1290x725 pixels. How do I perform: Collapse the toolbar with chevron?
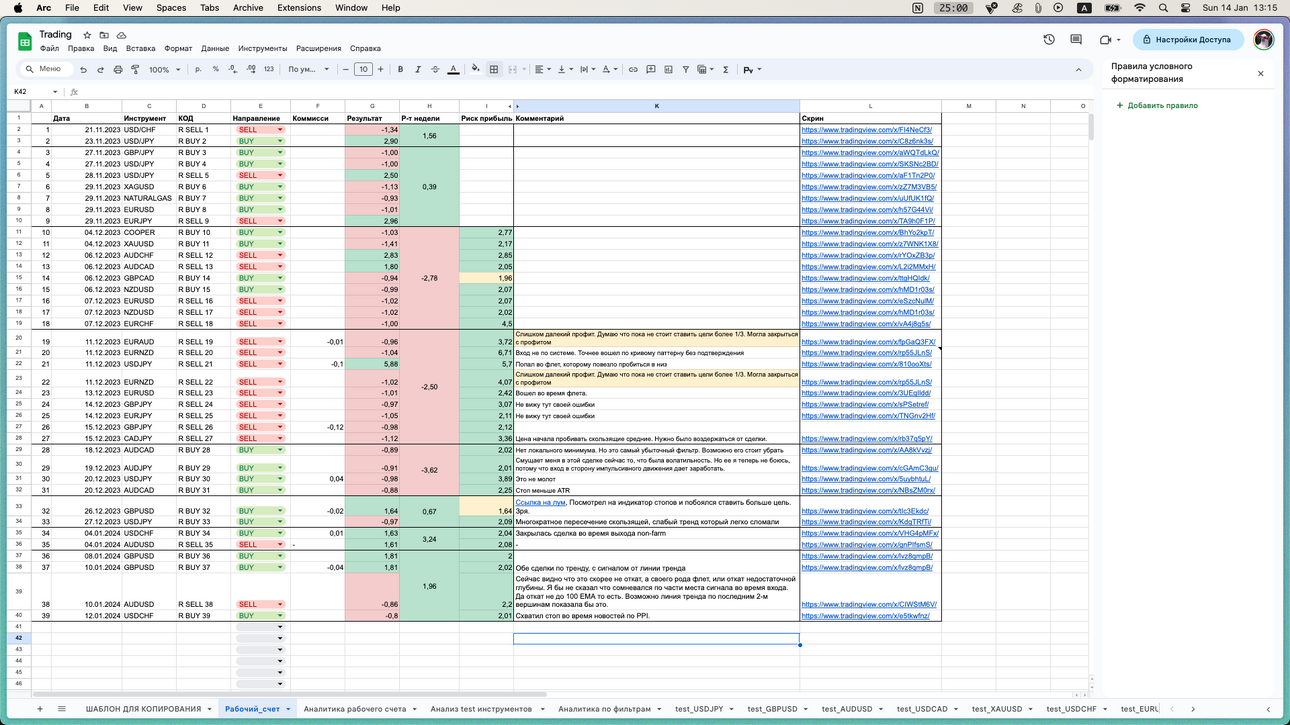[x=1078, y=70]
